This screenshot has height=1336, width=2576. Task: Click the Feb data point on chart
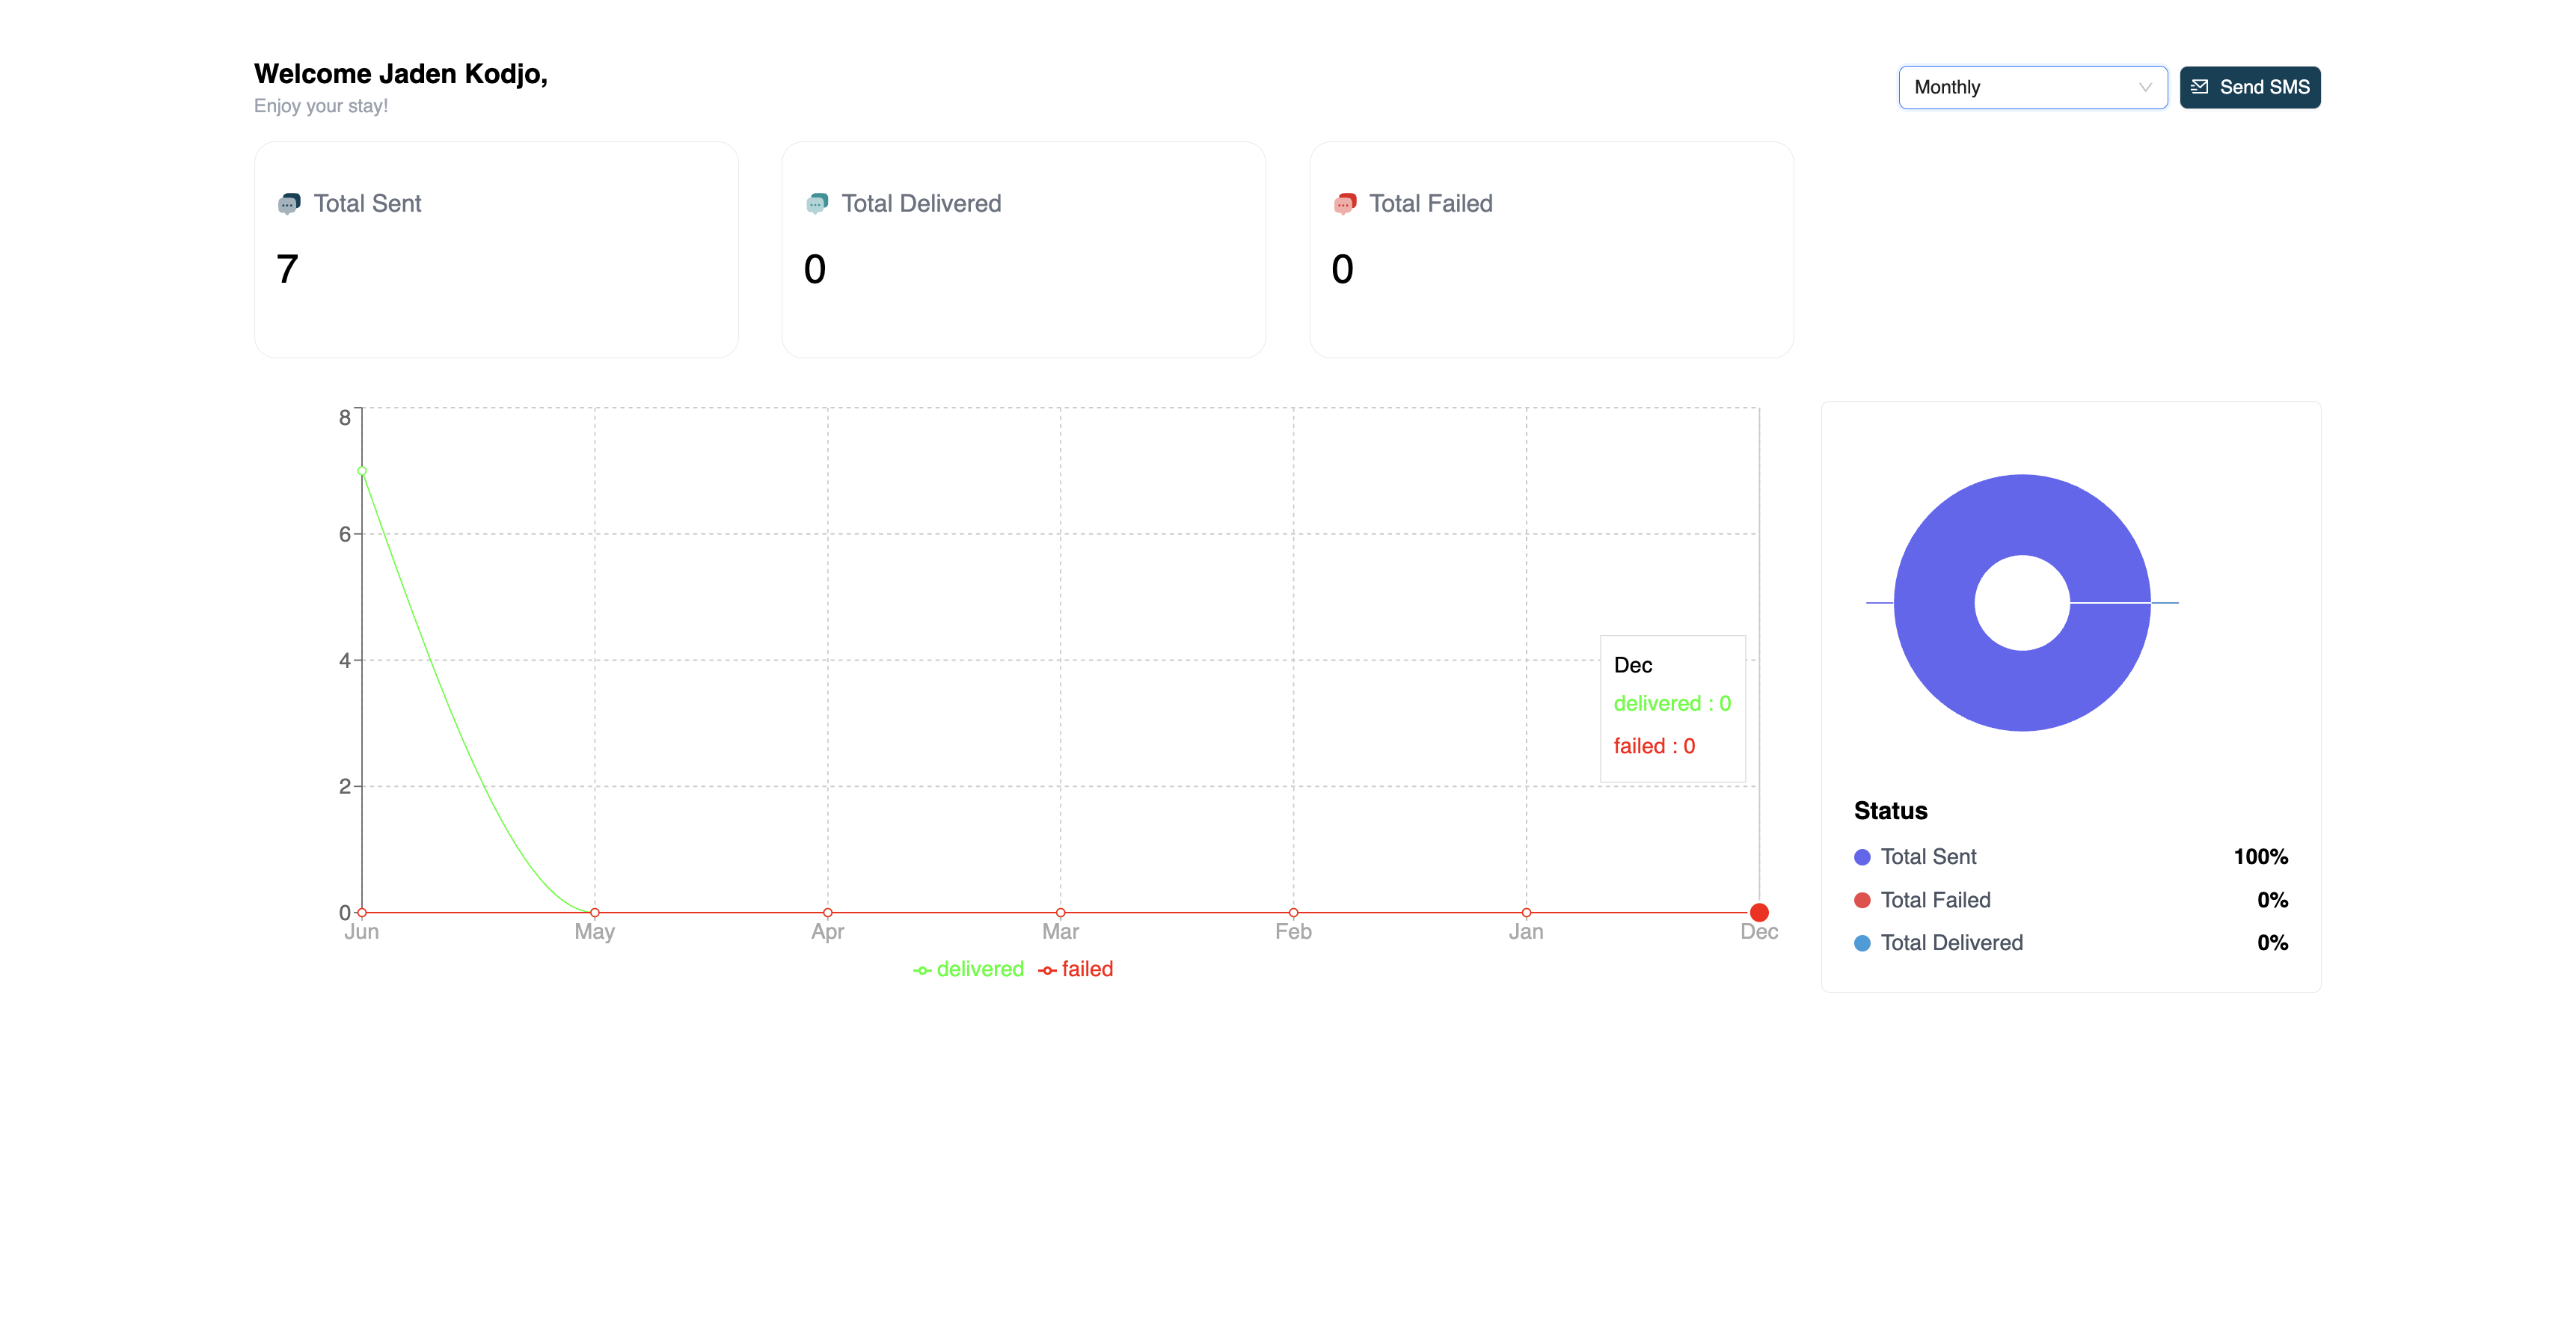pyautogui.click(x=1293, y=912)
